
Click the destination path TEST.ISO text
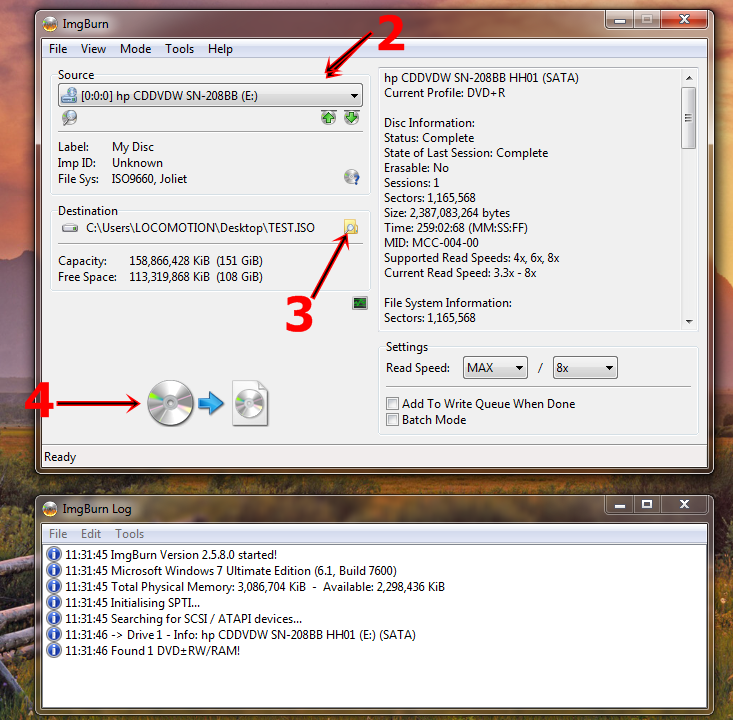tap(200, 228)
